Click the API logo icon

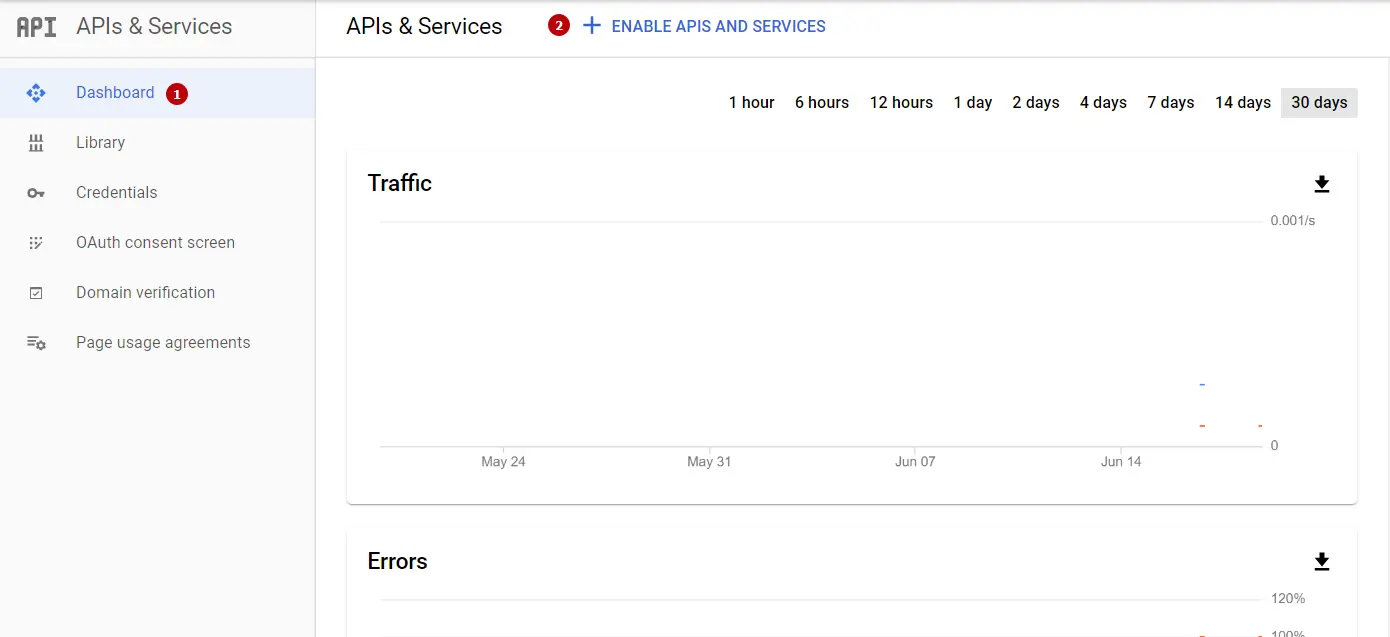(37, 27)
